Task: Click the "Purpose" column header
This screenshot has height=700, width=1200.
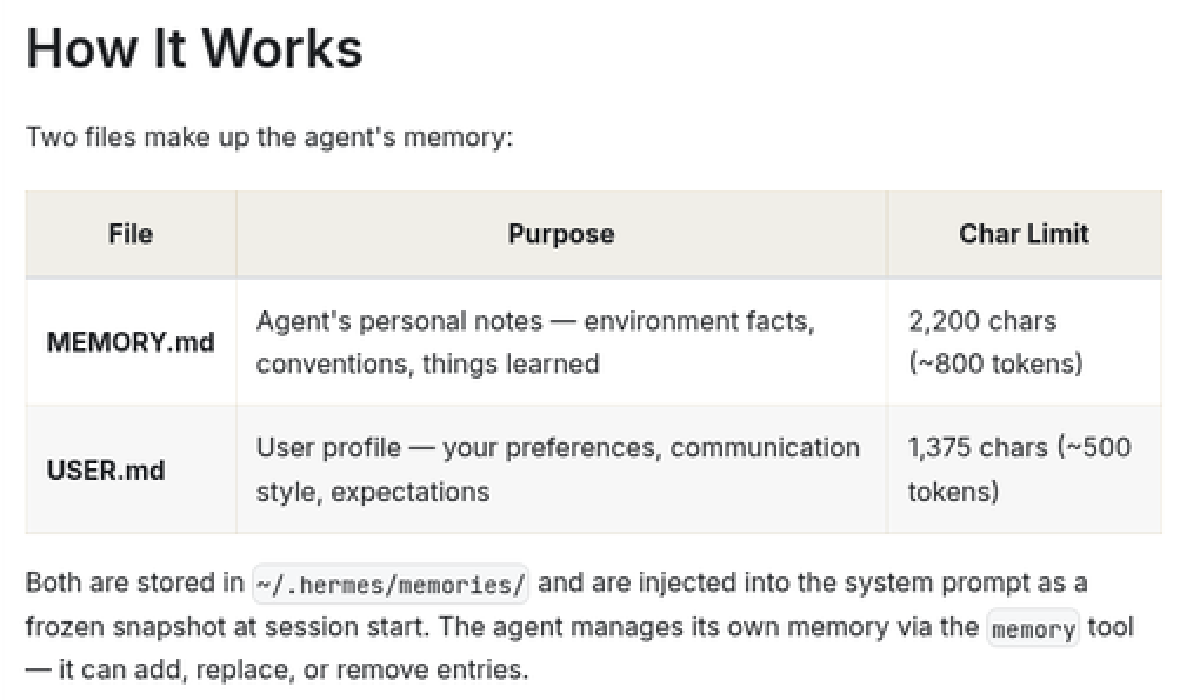Action: 561,234
